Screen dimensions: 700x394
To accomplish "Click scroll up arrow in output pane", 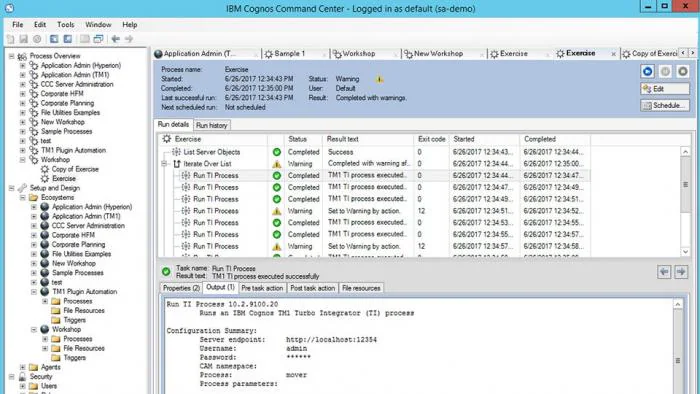I will pyautogui.click(x=678, y=304).
